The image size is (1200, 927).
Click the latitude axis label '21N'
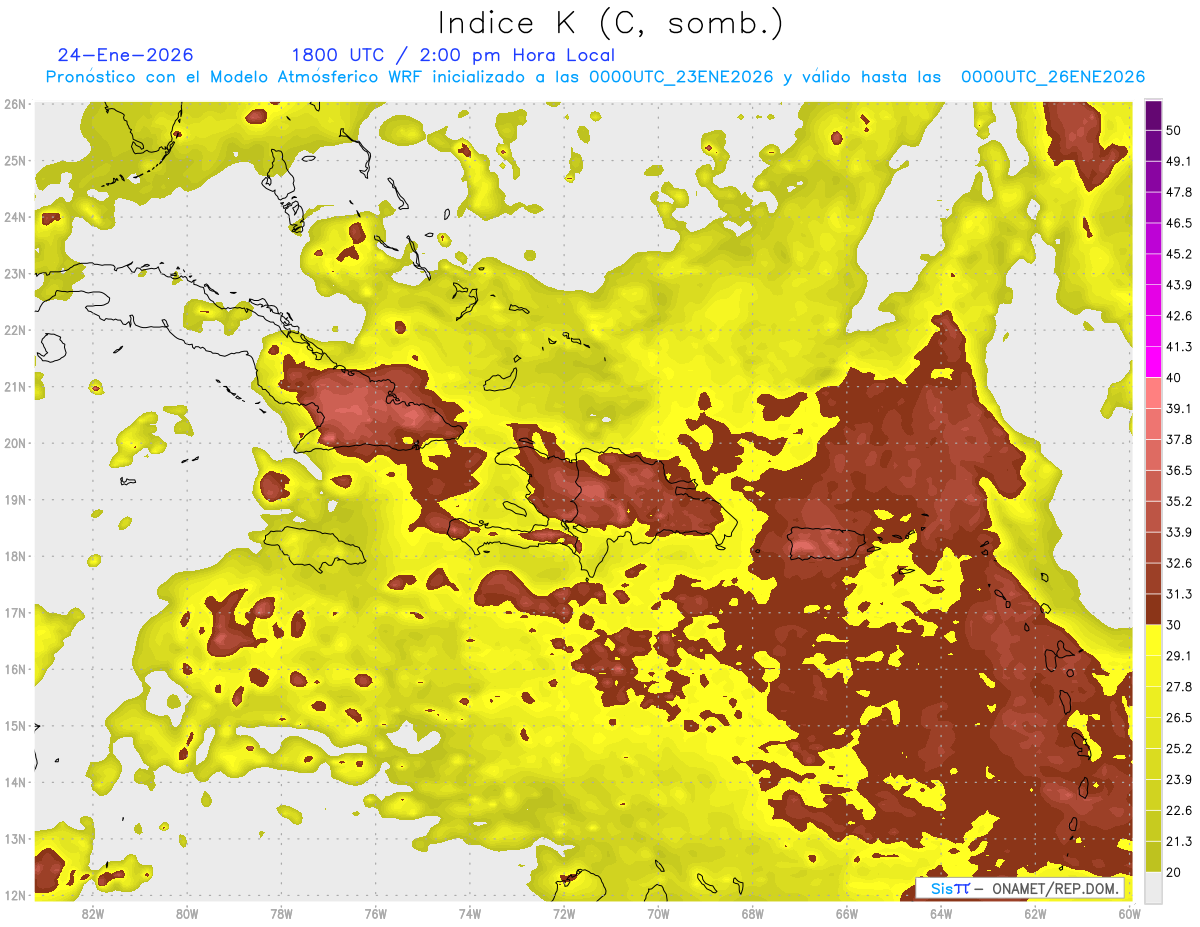[15, 387]
